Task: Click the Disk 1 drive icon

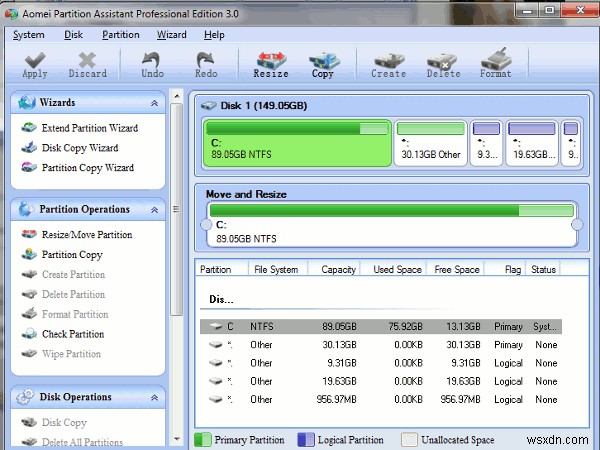Action: 209,105
